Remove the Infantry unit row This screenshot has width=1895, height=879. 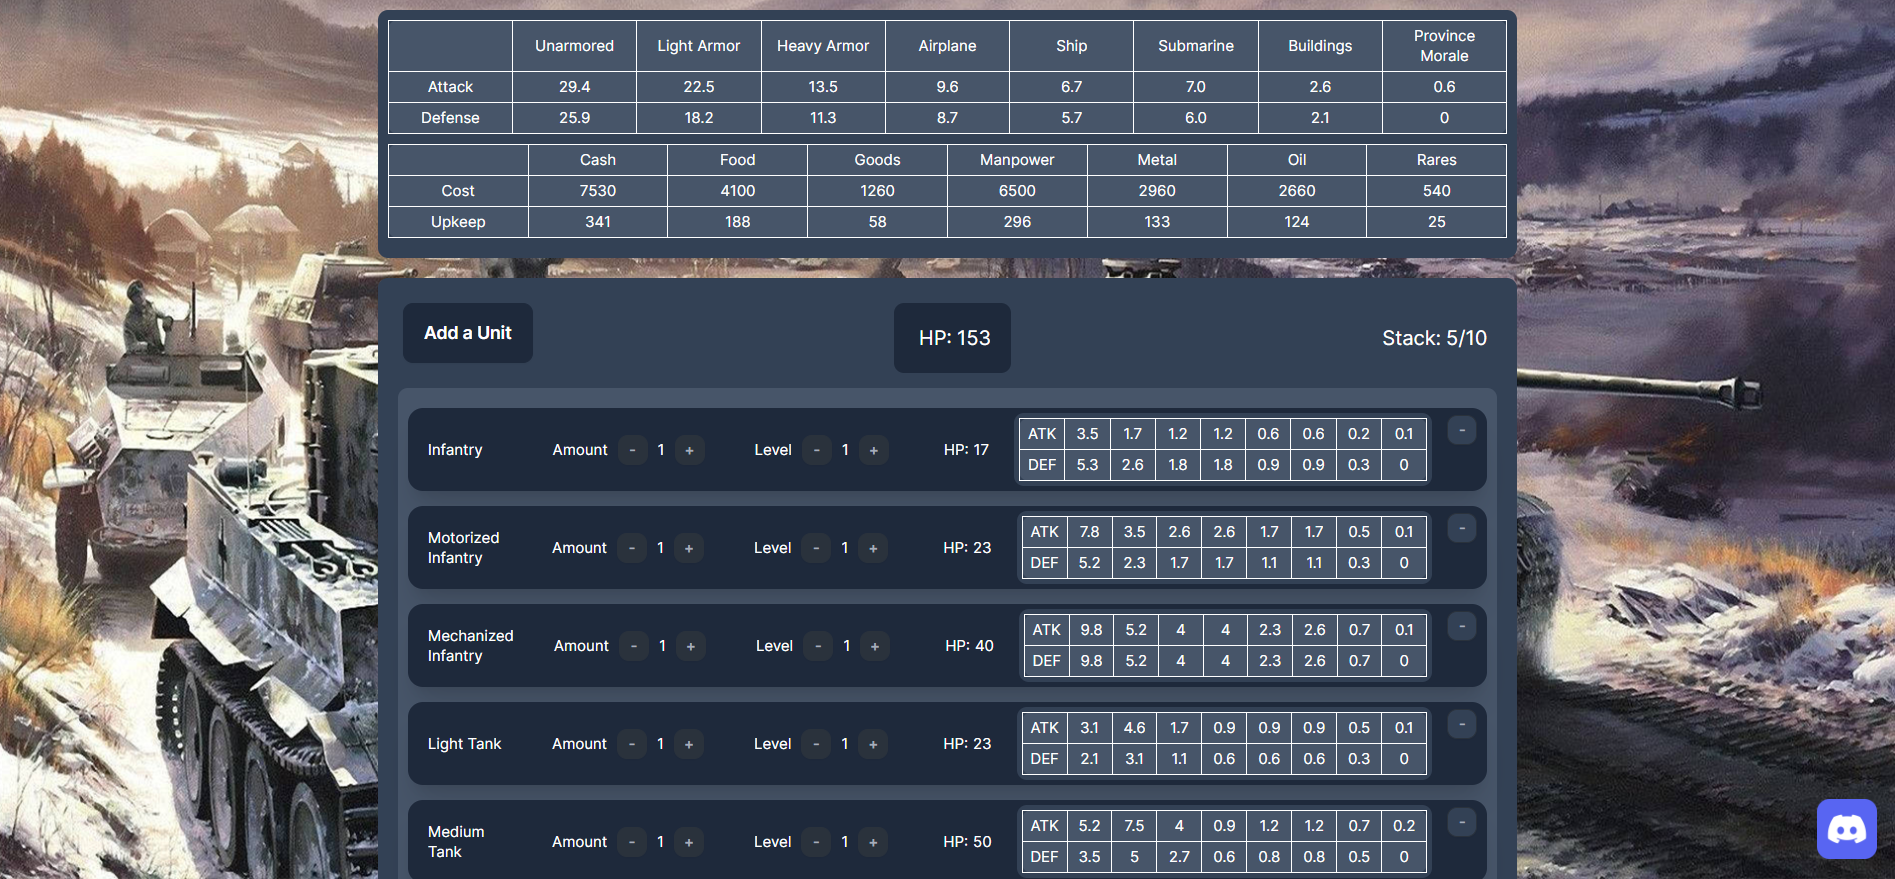(x=1461, y=431)
